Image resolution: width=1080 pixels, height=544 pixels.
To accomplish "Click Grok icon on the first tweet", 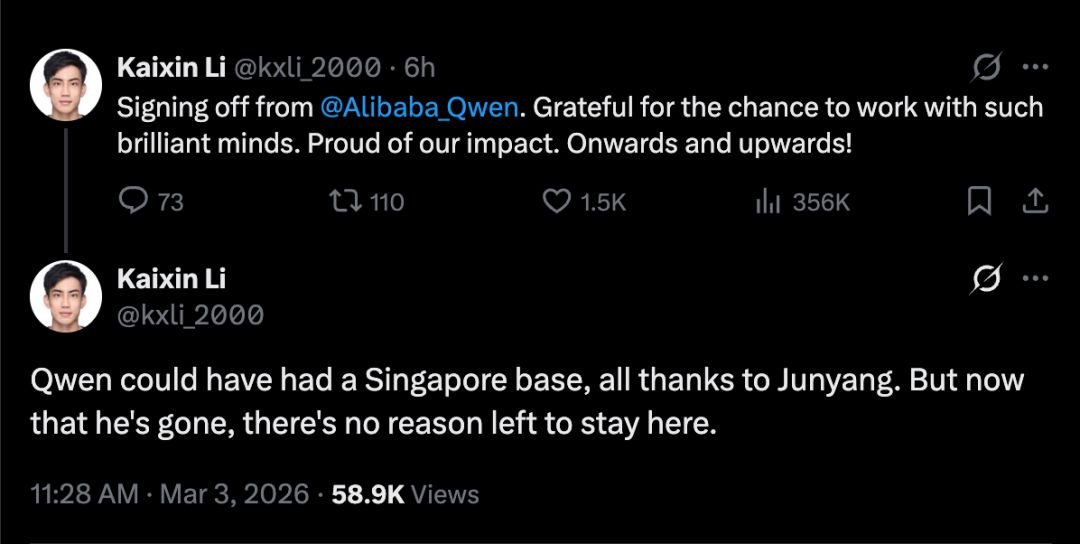I will 987,68.
